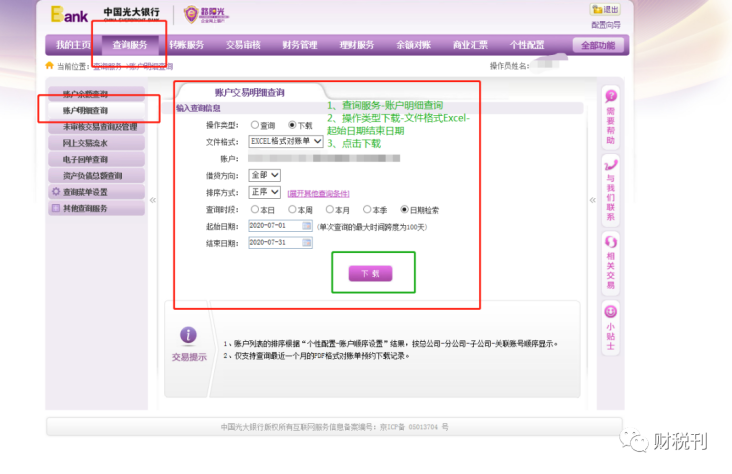Click the 交易提示 info icon
The height and width of the screenshot is (474, 732).
pos(188,334)
